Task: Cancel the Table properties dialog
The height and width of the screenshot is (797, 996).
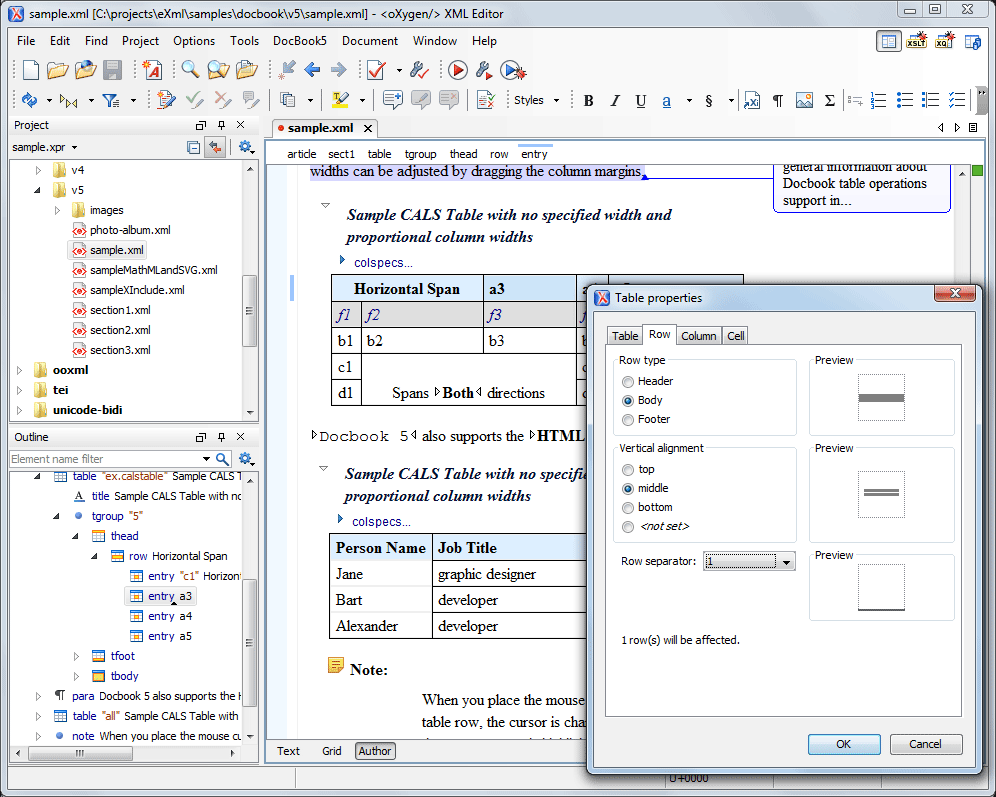Action: [x=925, y=744]
